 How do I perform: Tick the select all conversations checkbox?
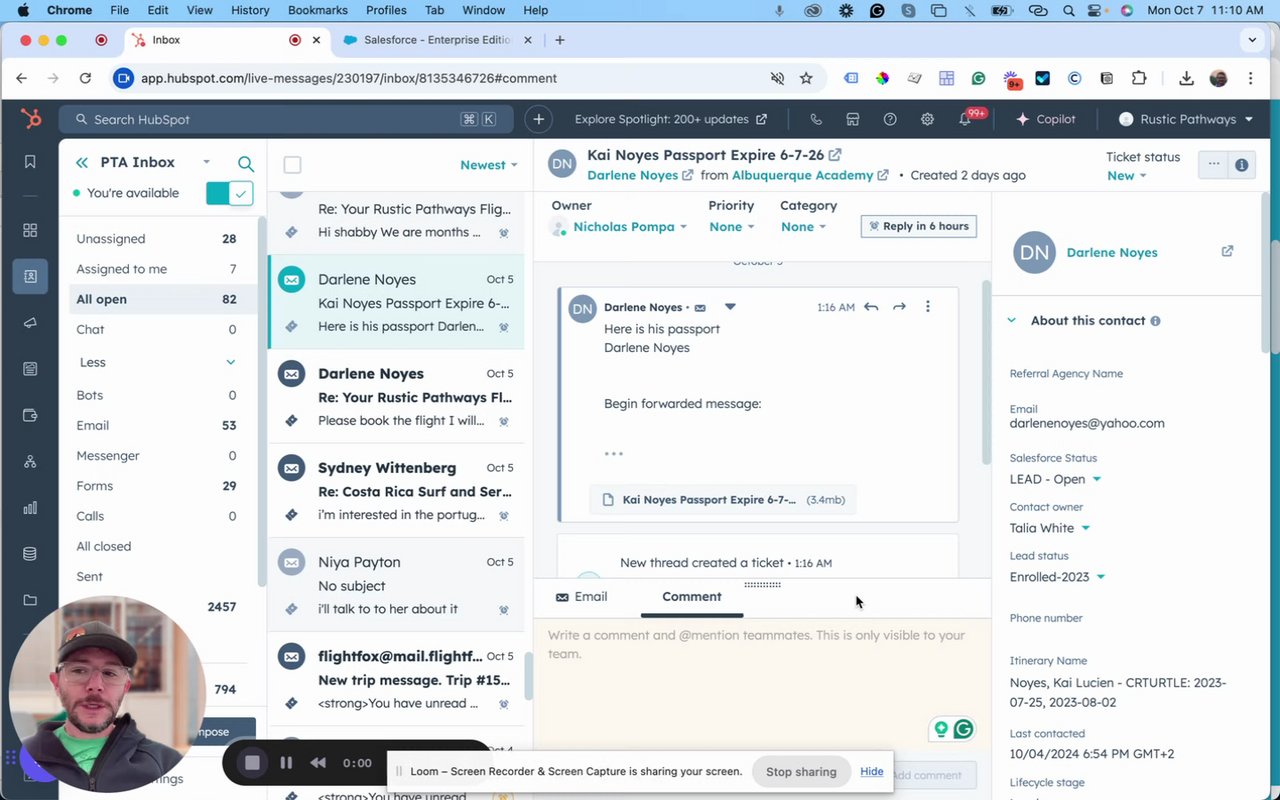click(x=292, y=165)
